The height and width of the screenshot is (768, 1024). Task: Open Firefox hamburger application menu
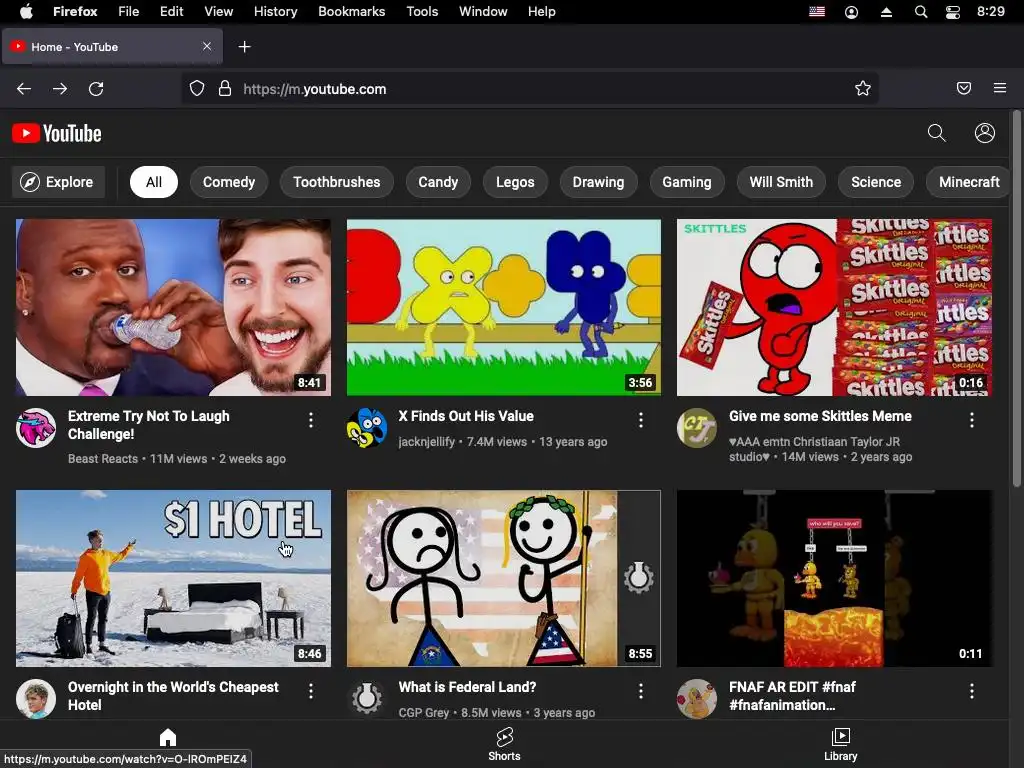pos(1000,88)
